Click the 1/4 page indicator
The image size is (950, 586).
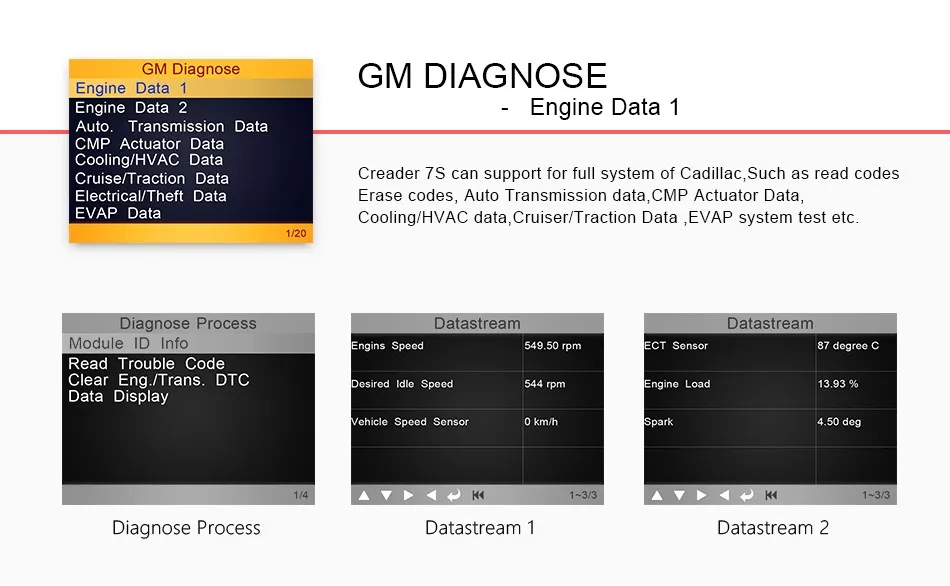(x=301, y=495)
